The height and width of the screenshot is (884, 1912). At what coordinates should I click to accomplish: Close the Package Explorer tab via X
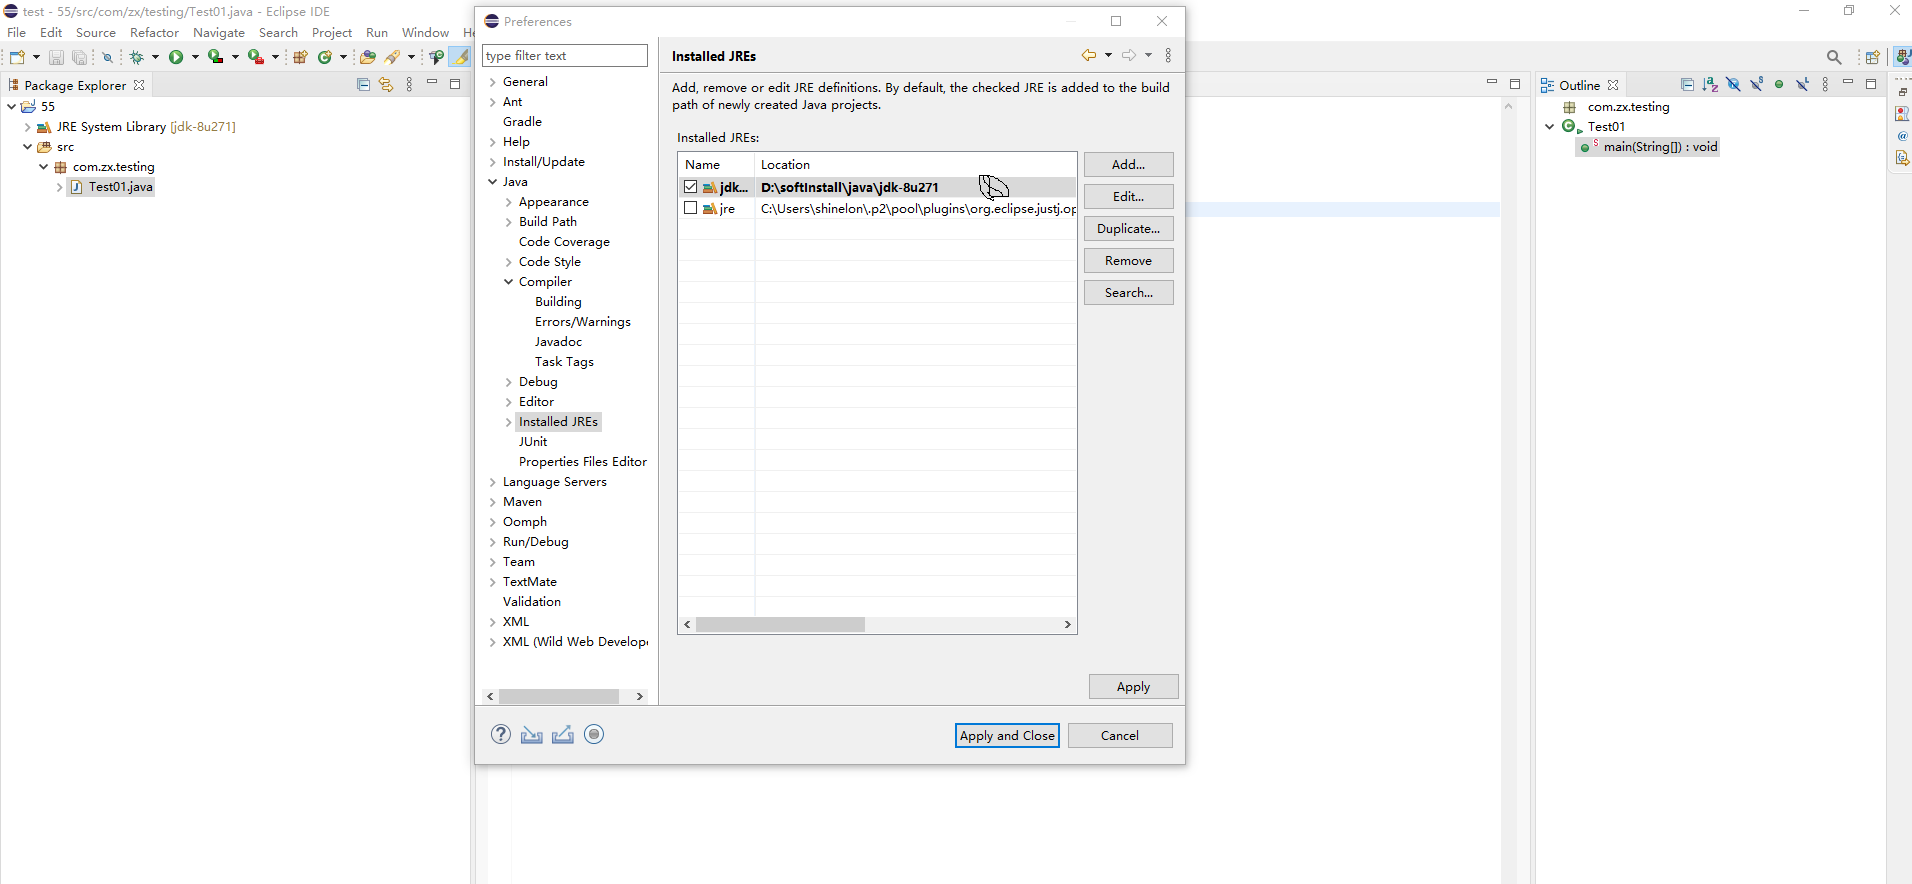pos(139,85)
